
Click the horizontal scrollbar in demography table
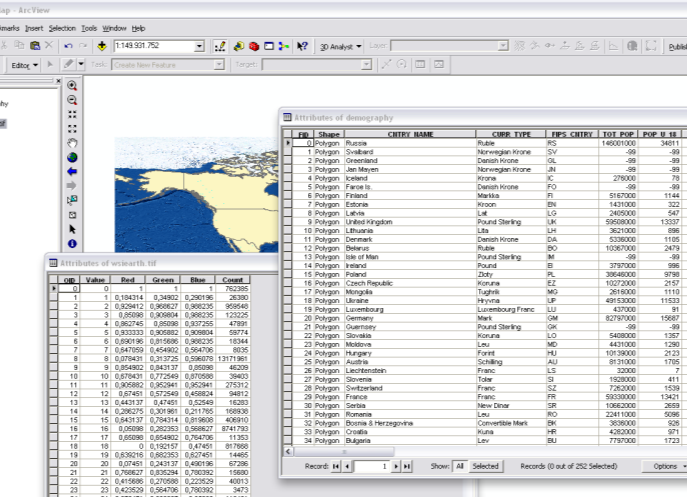point(344,451)
